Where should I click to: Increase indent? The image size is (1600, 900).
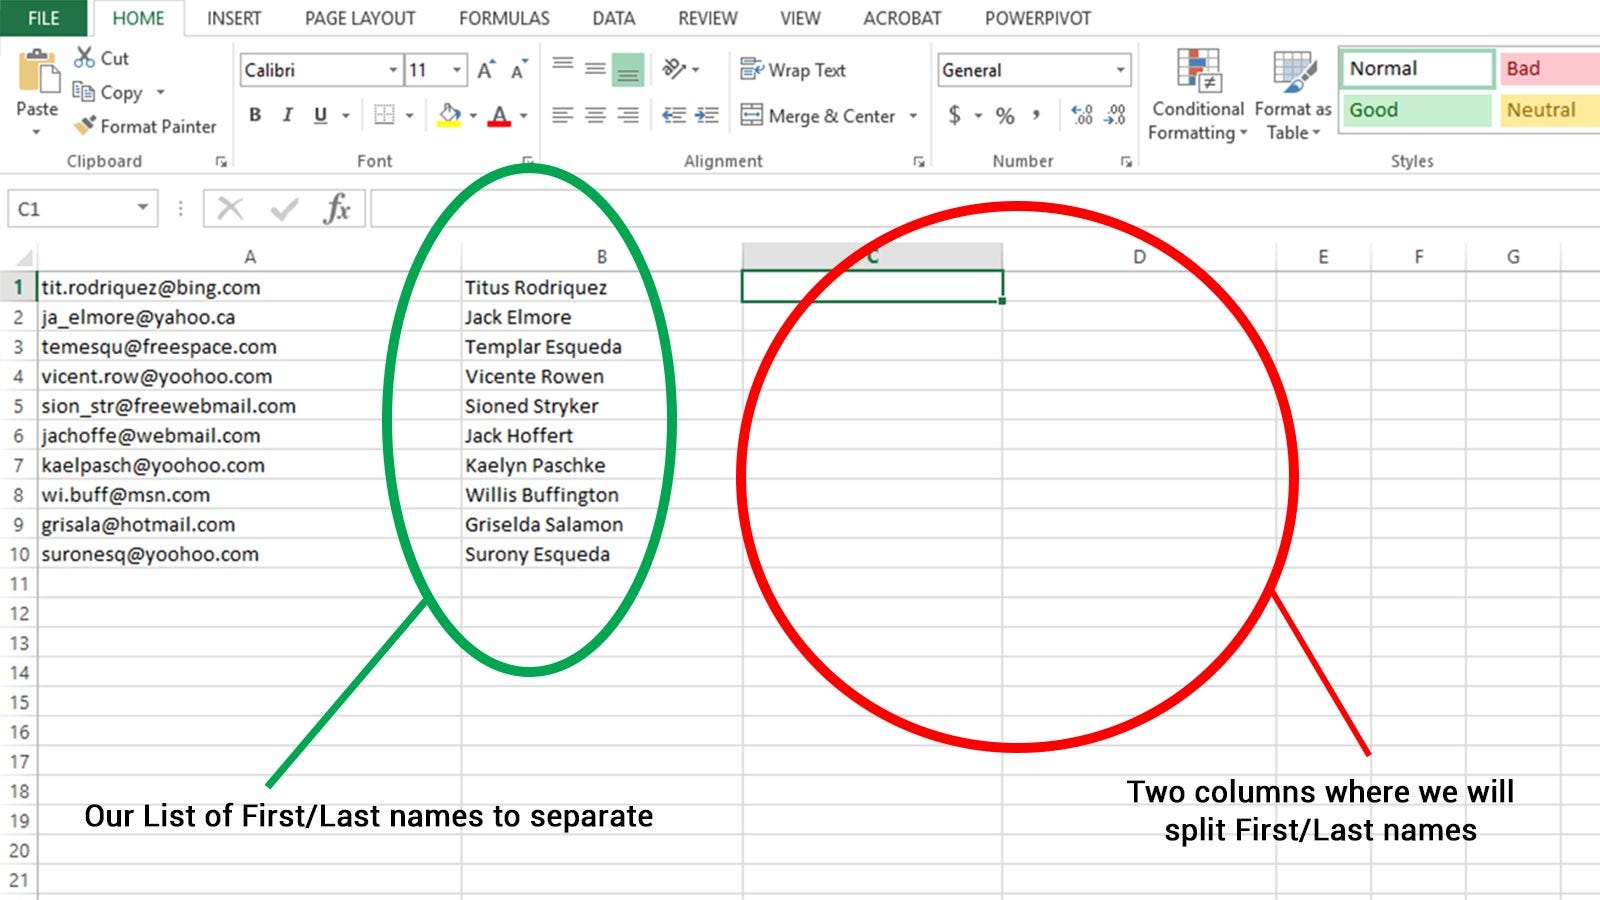(707, 115)
